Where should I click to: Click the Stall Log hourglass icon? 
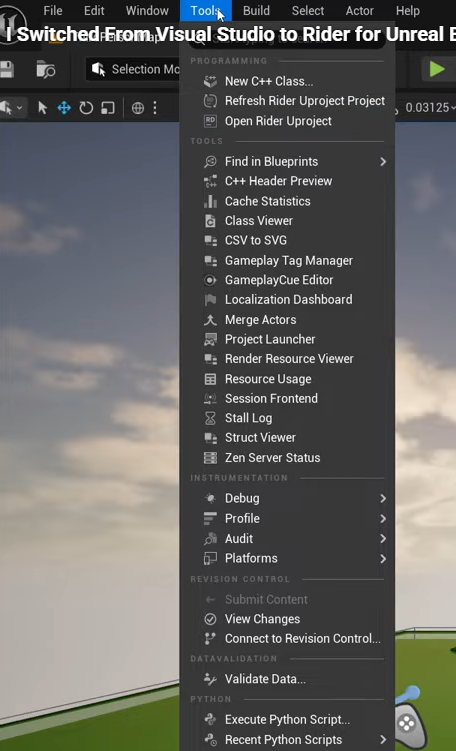click(x=210, y=418)
